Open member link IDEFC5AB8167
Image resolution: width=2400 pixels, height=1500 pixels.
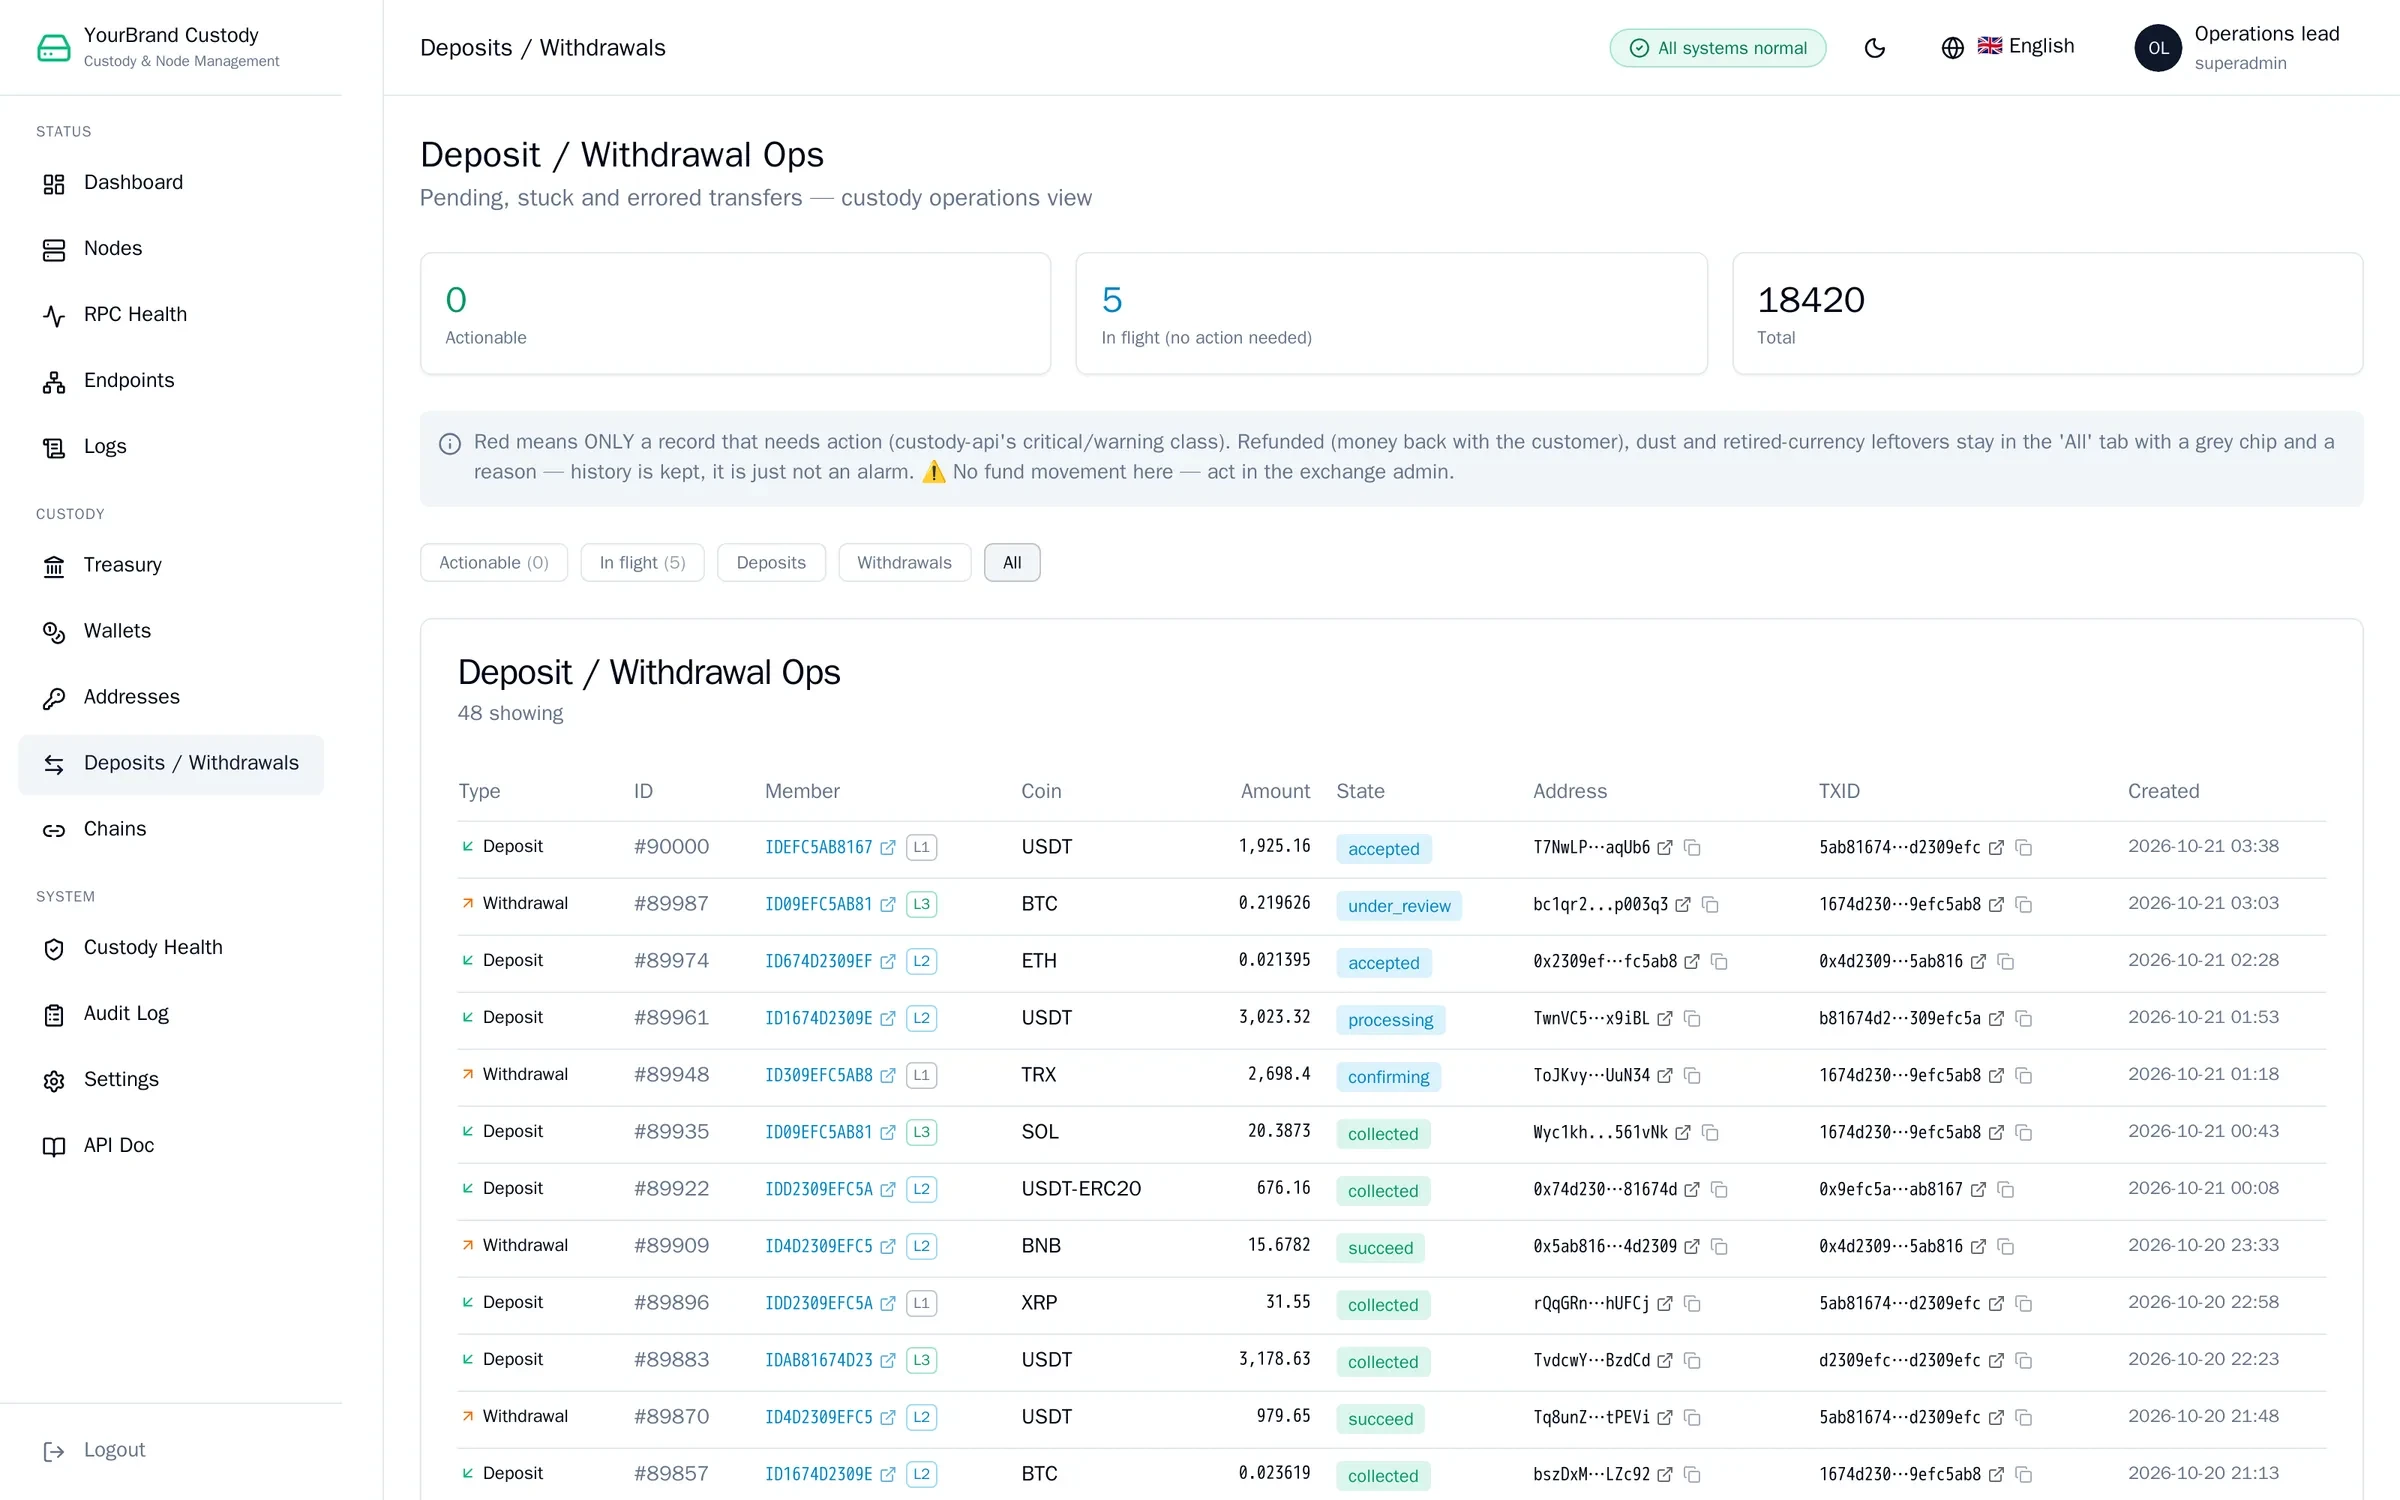pos(830,847)
